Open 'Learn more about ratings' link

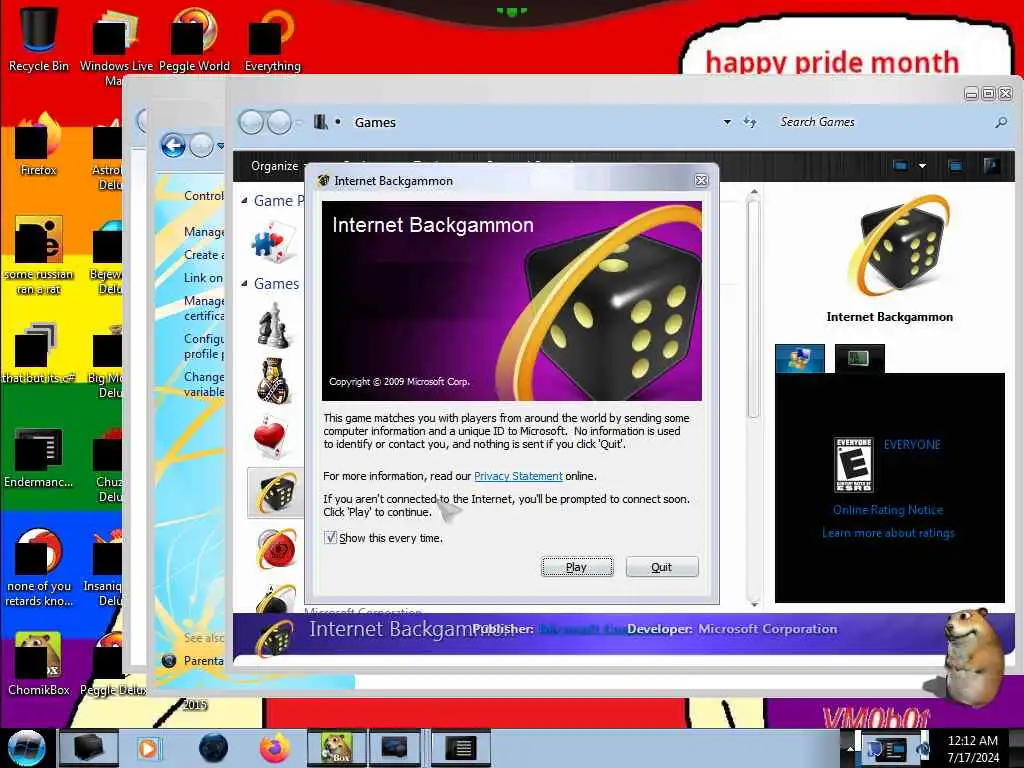tap(888, 533)
